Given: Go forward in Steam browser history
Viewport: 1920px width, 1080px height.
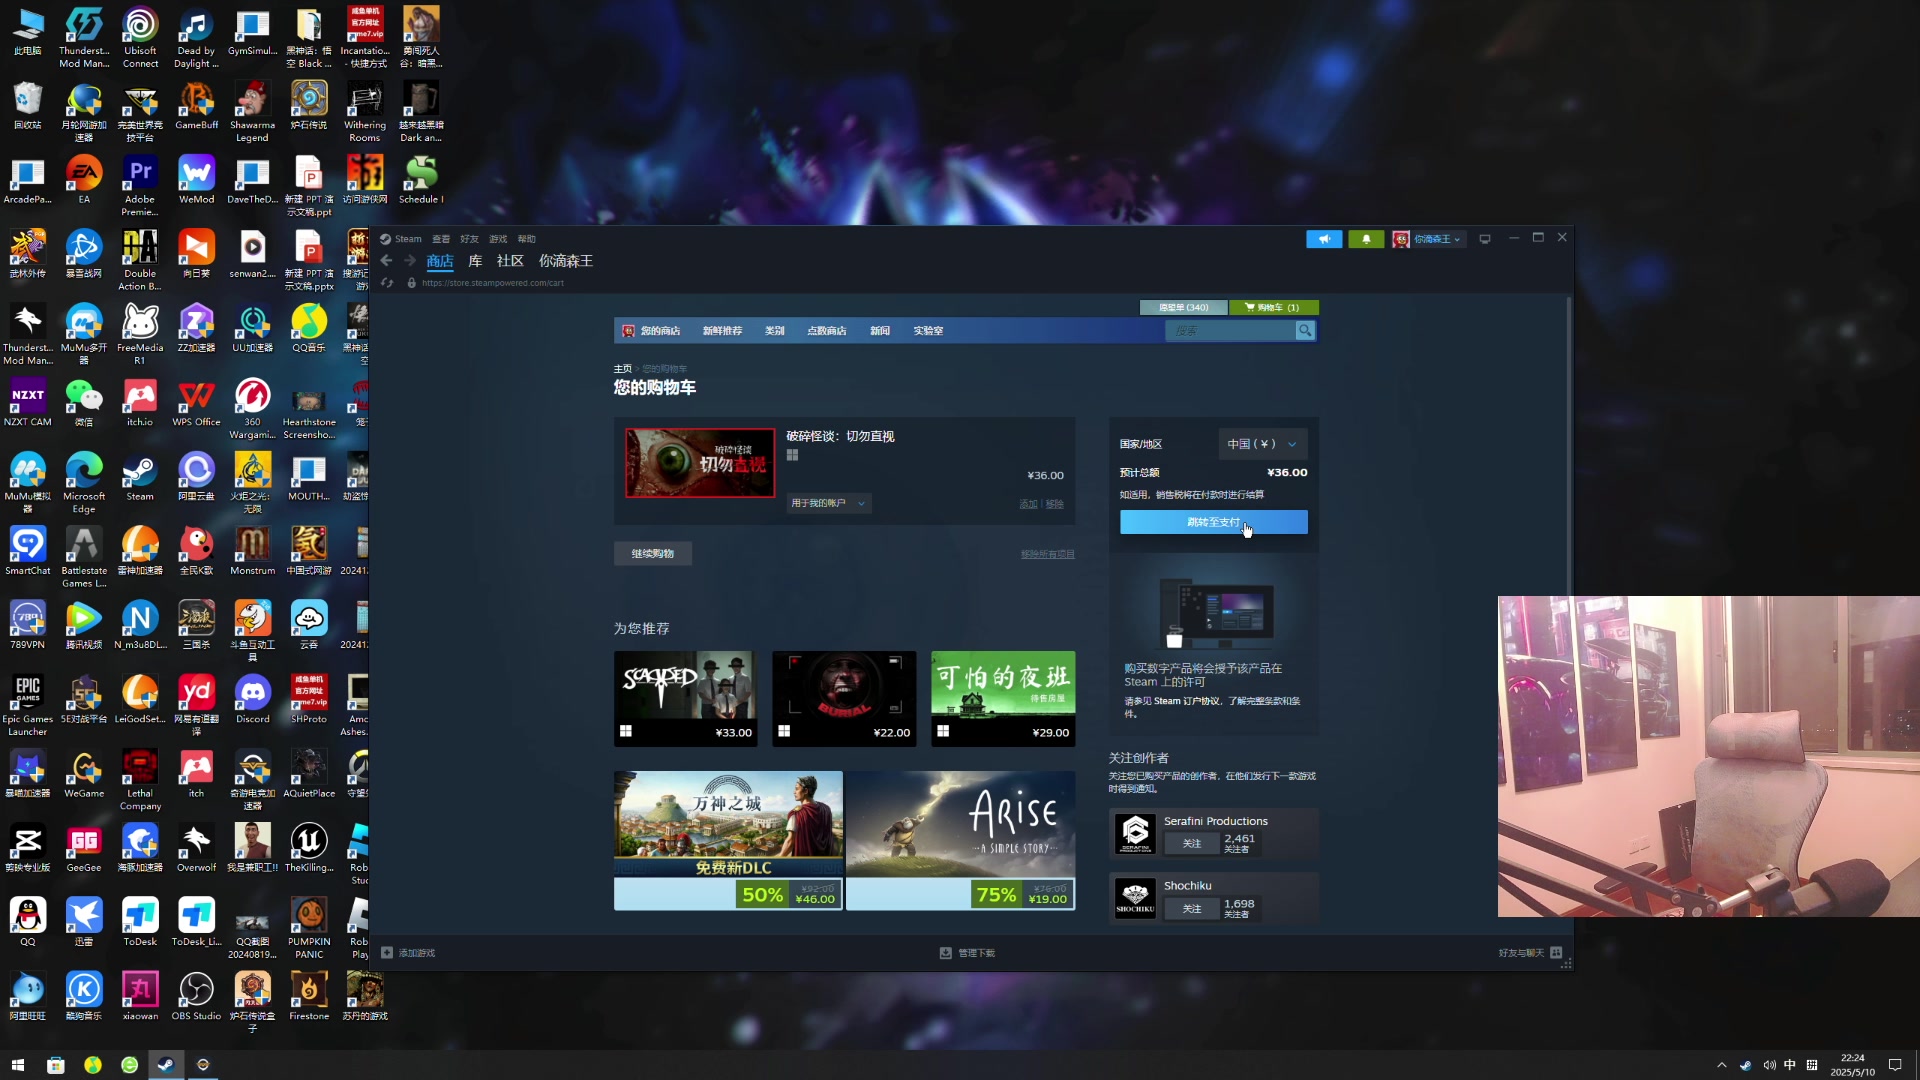Looking at the screenshot, I should 410,261.
